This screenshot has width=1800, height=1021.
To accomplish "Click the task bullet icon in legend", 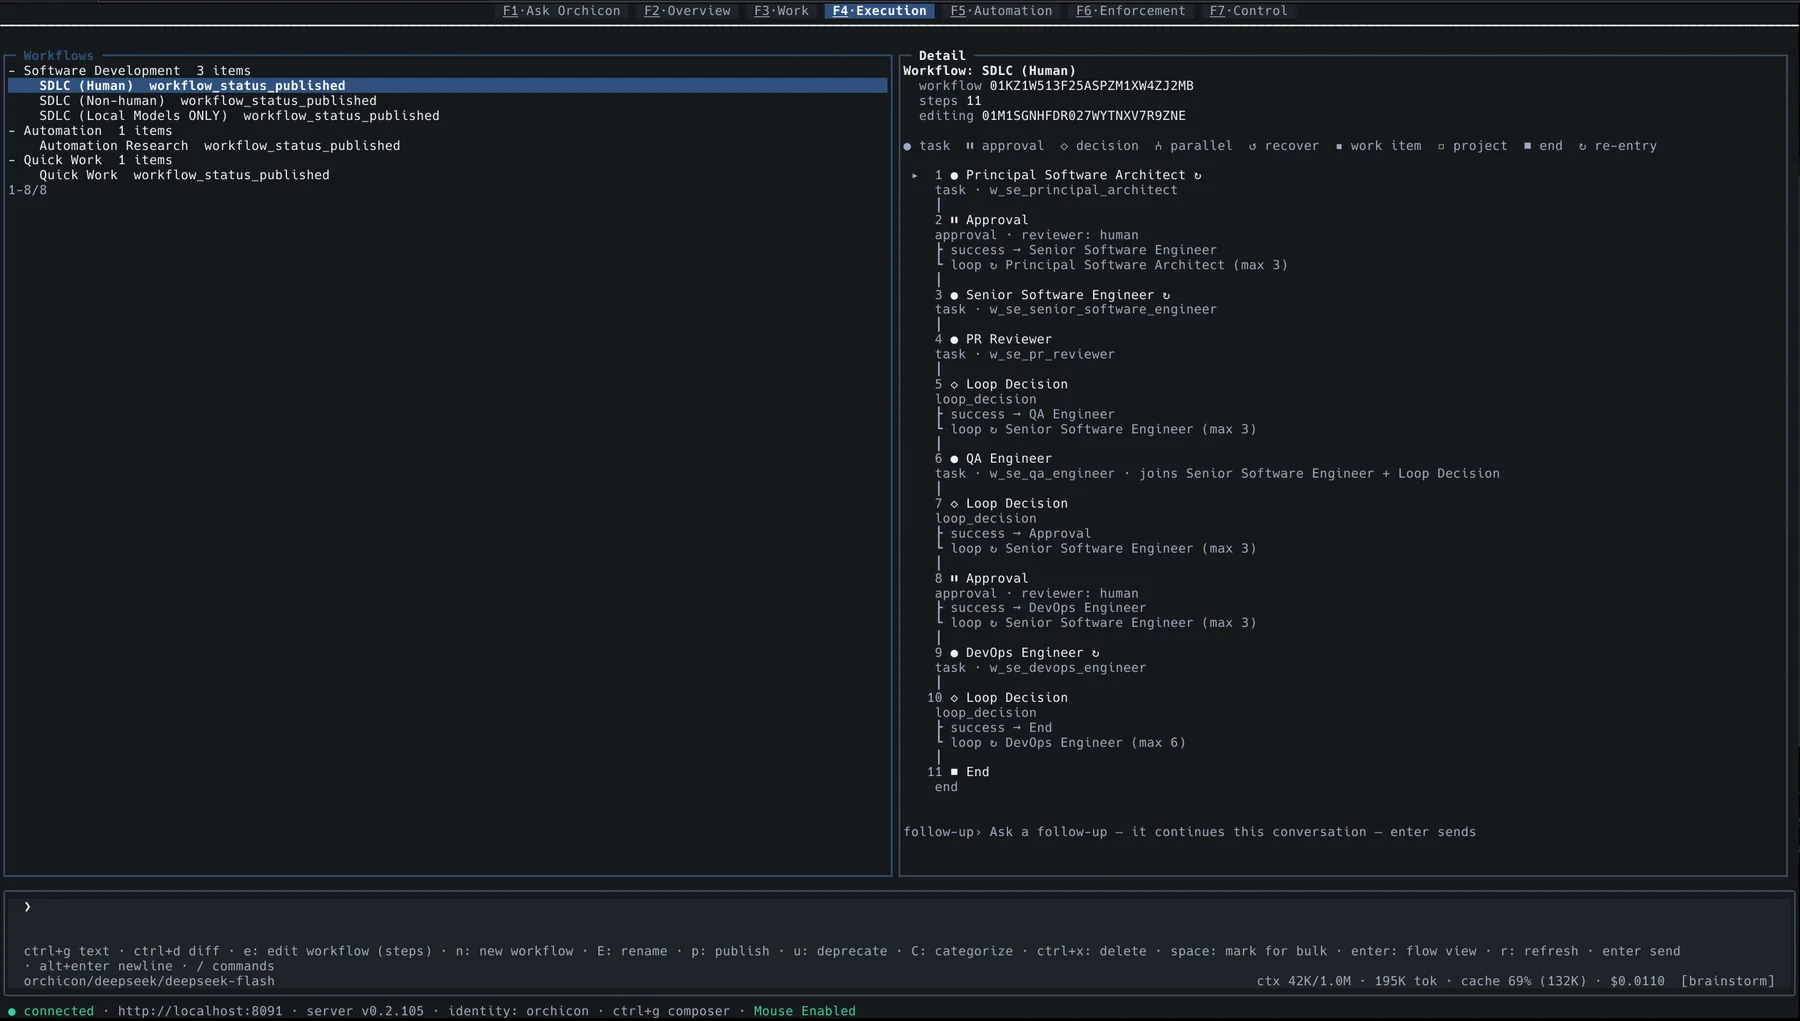I will click(907, 146).
